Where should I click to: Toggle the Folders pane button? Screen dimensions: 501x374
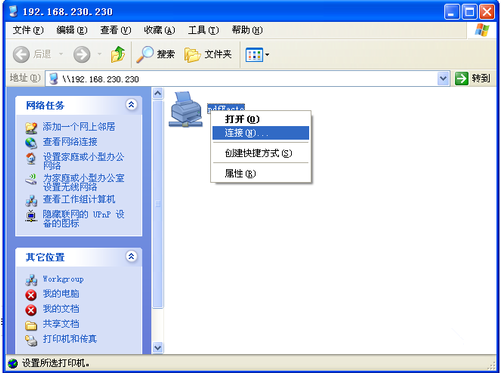click(208, 54)
